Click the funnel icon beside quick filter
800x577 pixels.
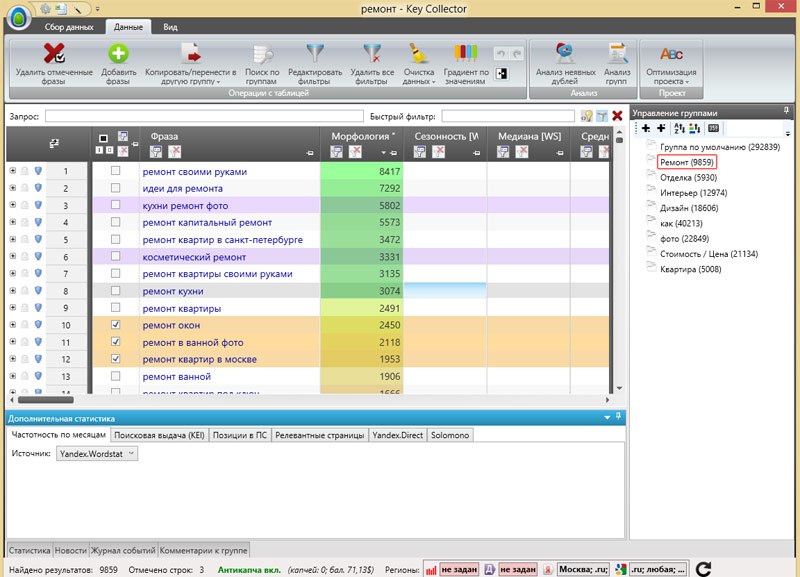[x=602, y=116]
